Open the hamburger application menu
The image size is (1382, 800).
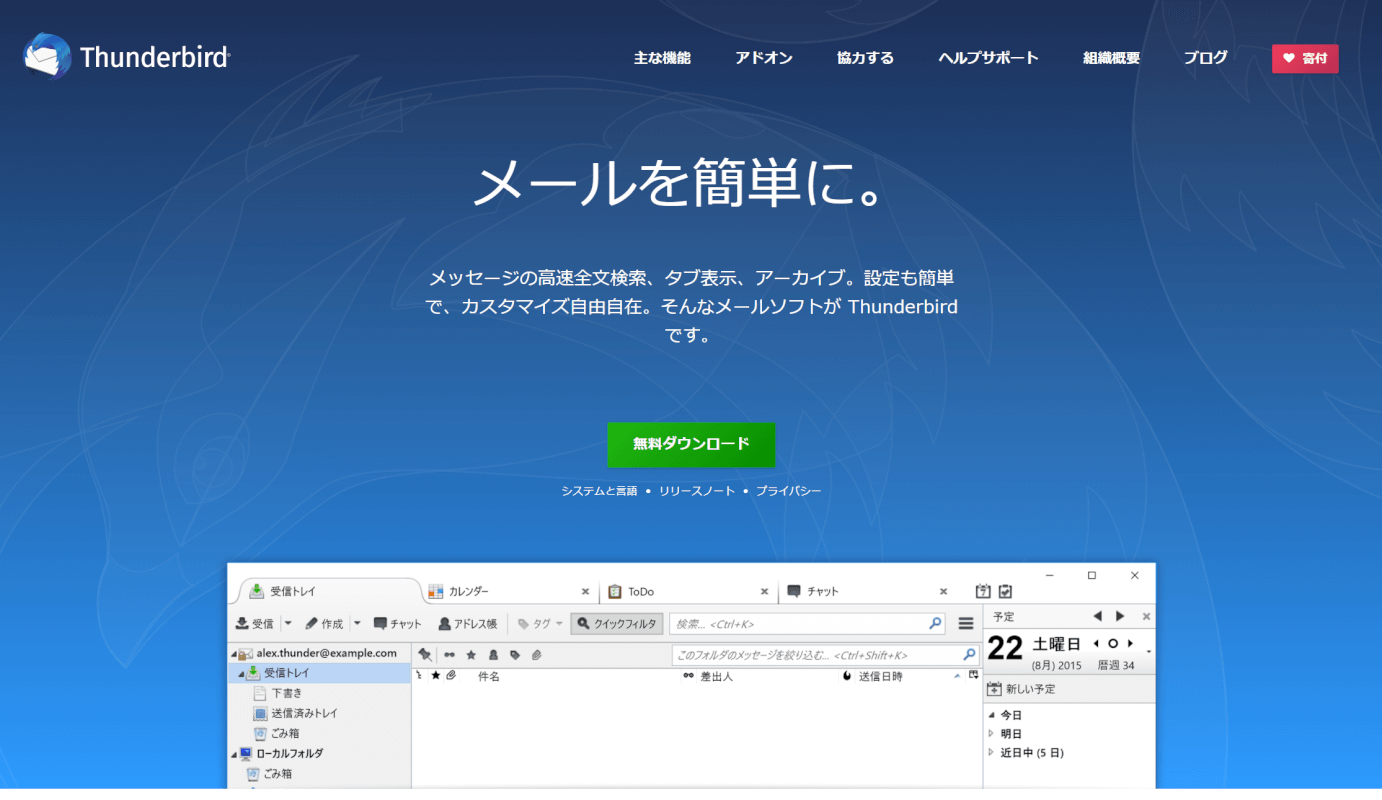click(x=966, y=623)
